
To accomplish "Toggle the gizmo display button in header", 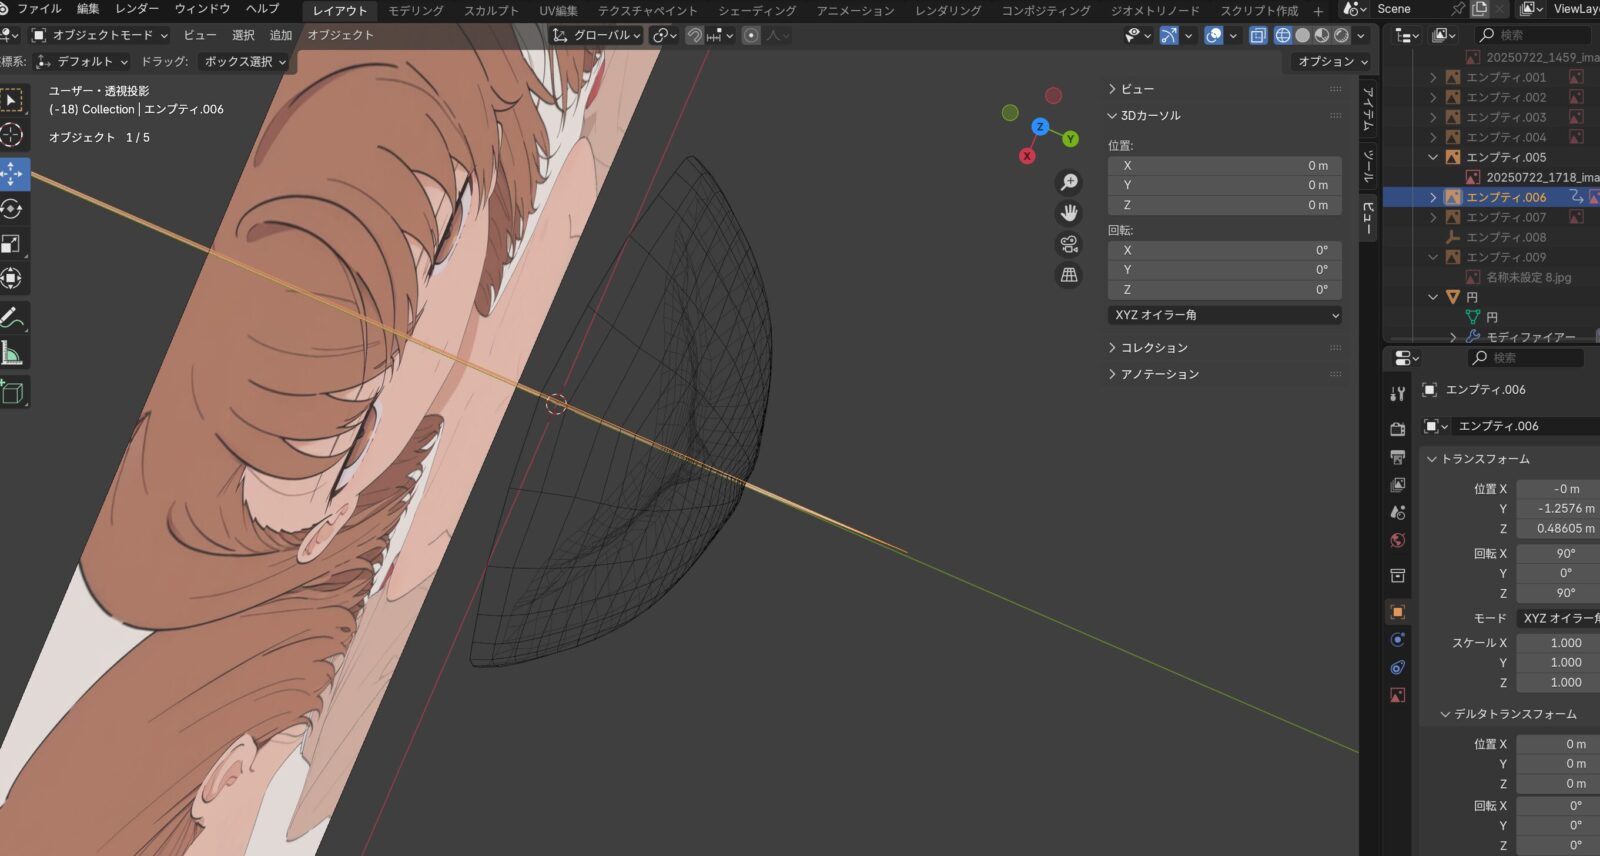I will [1168, 35].
